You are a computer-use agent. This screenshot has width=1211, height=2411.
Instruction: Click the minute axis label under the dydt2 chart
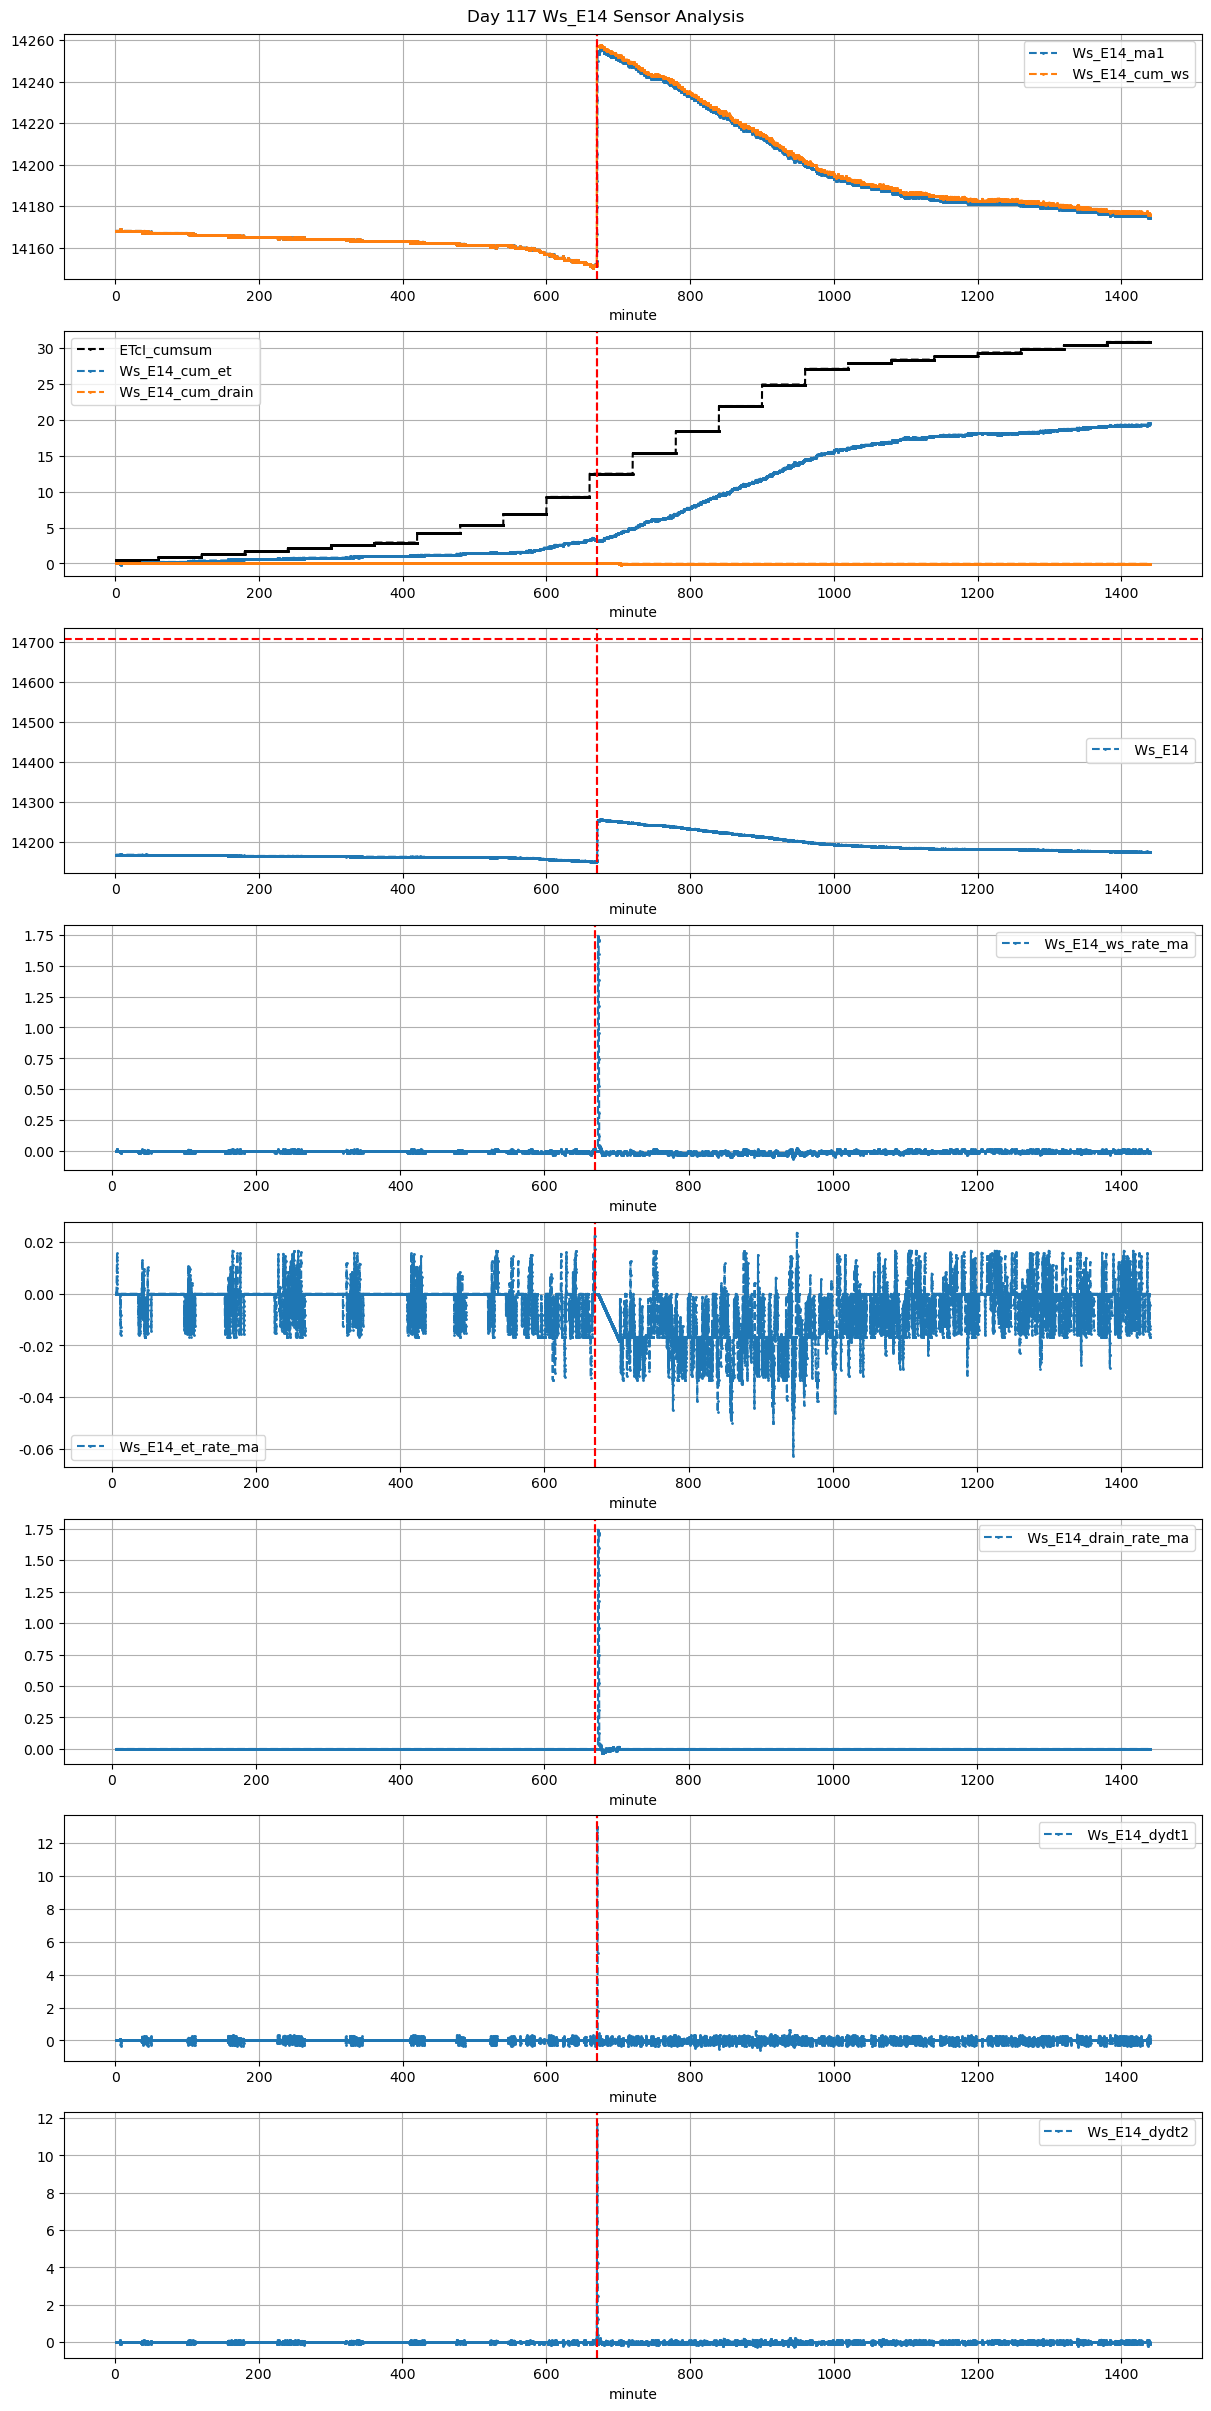click(632, 2394)
